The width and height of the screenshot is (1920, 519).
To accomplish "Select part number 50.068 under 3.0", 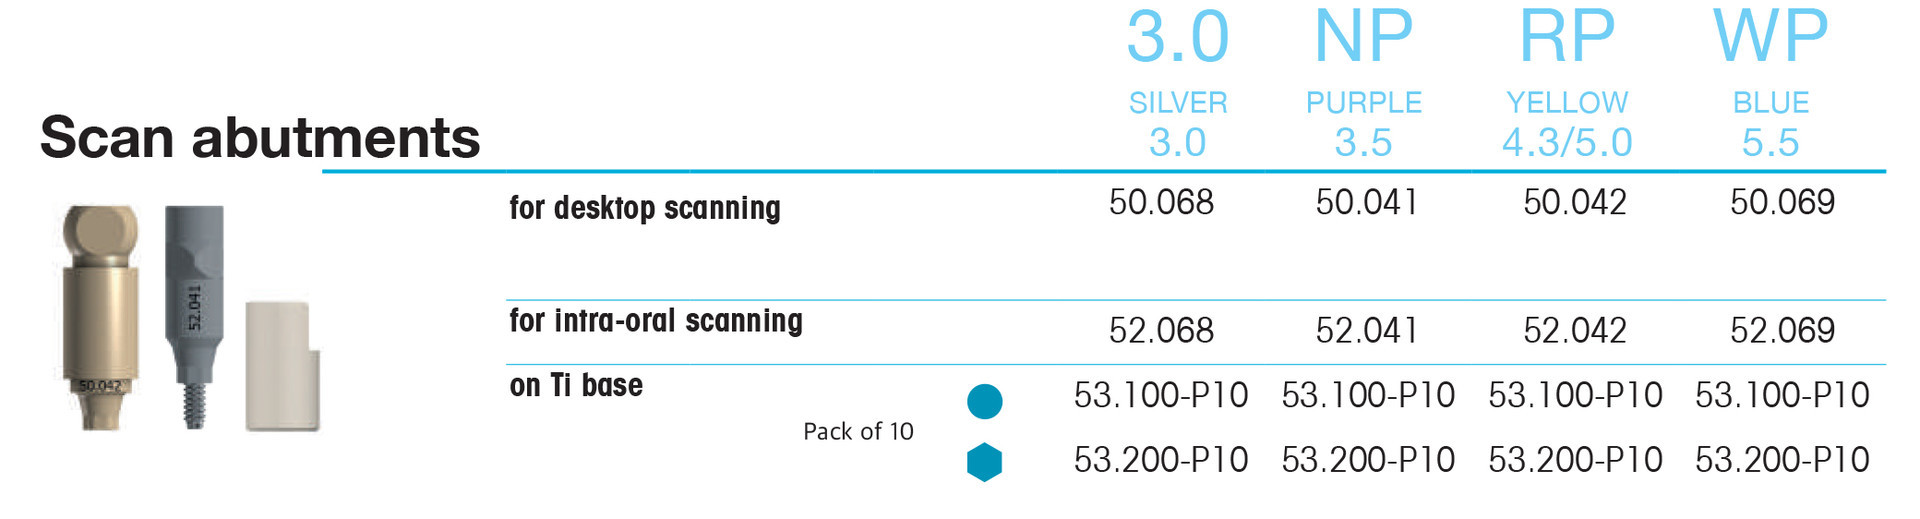I will 1161,202.
